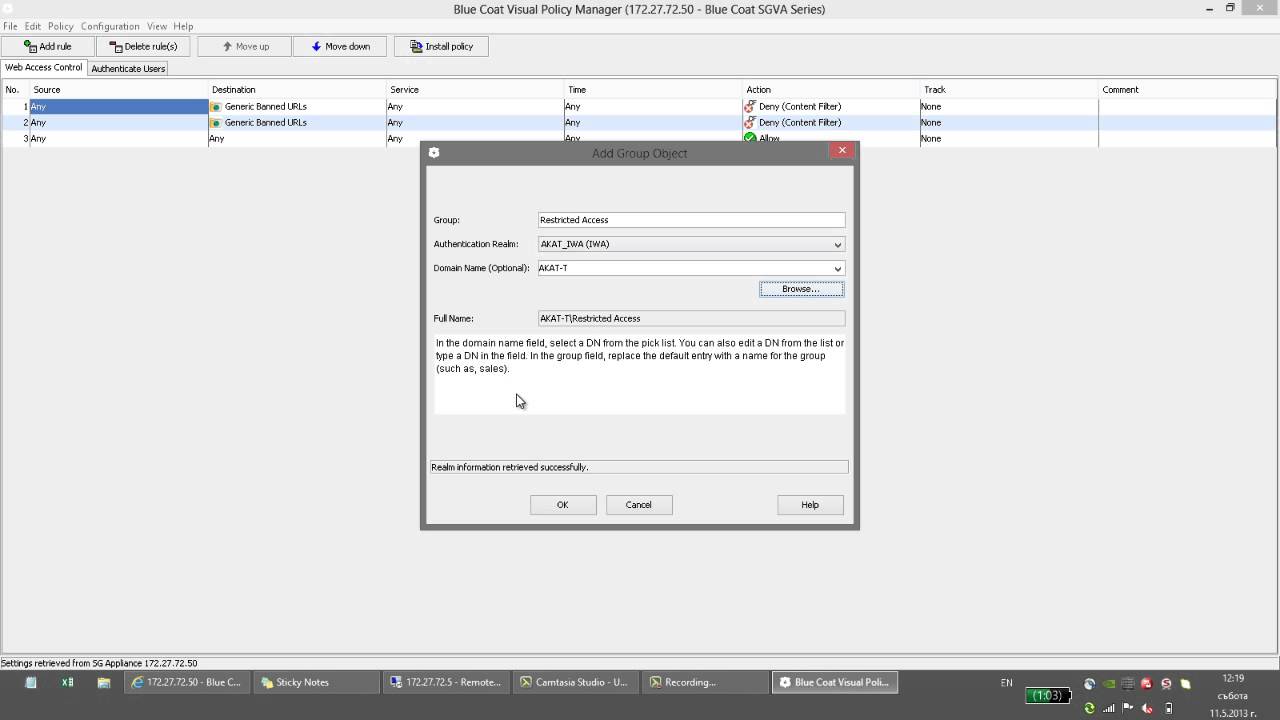This screenshot has height=720, width=1280.
Task: Click the EN language indicator
Action: pos(1006,683)
